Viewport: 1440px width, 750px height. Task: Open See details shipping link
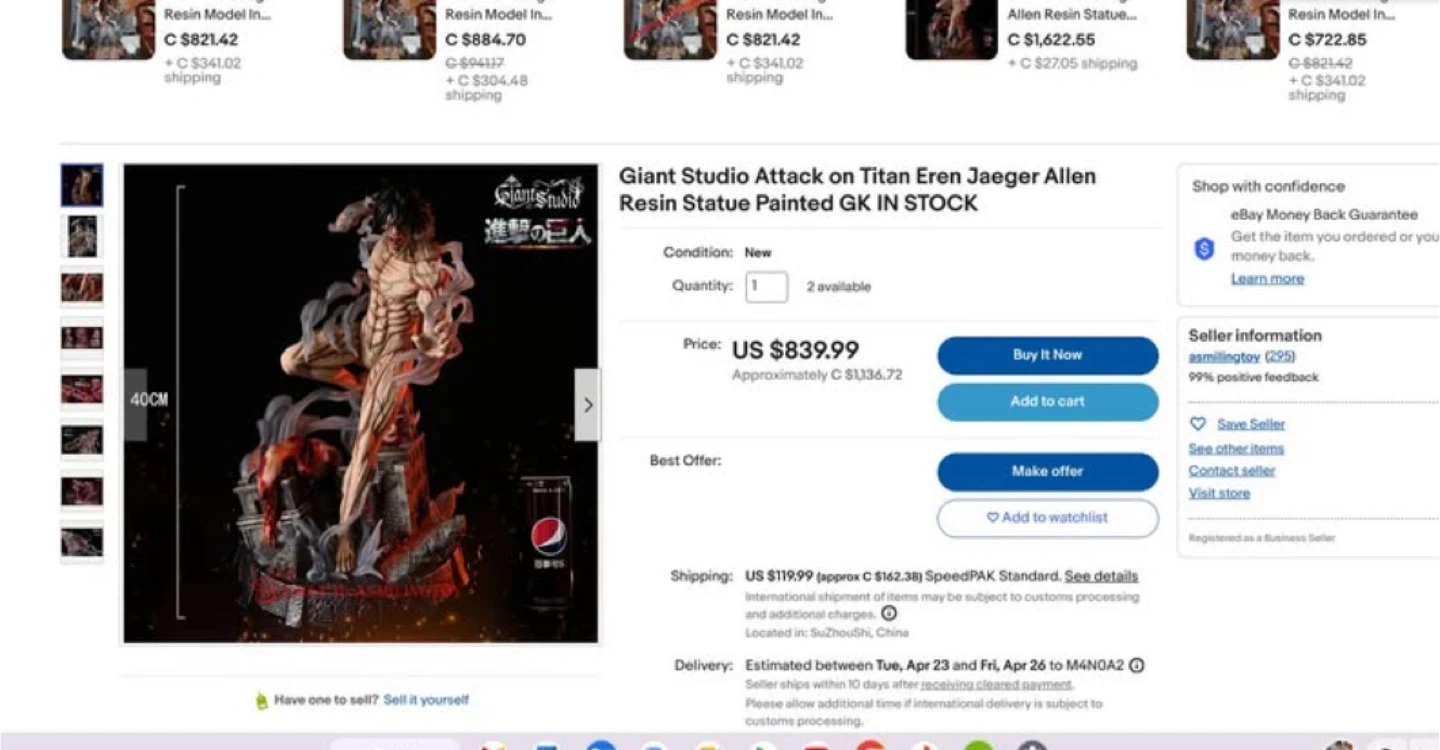(x=1101, y=576)
